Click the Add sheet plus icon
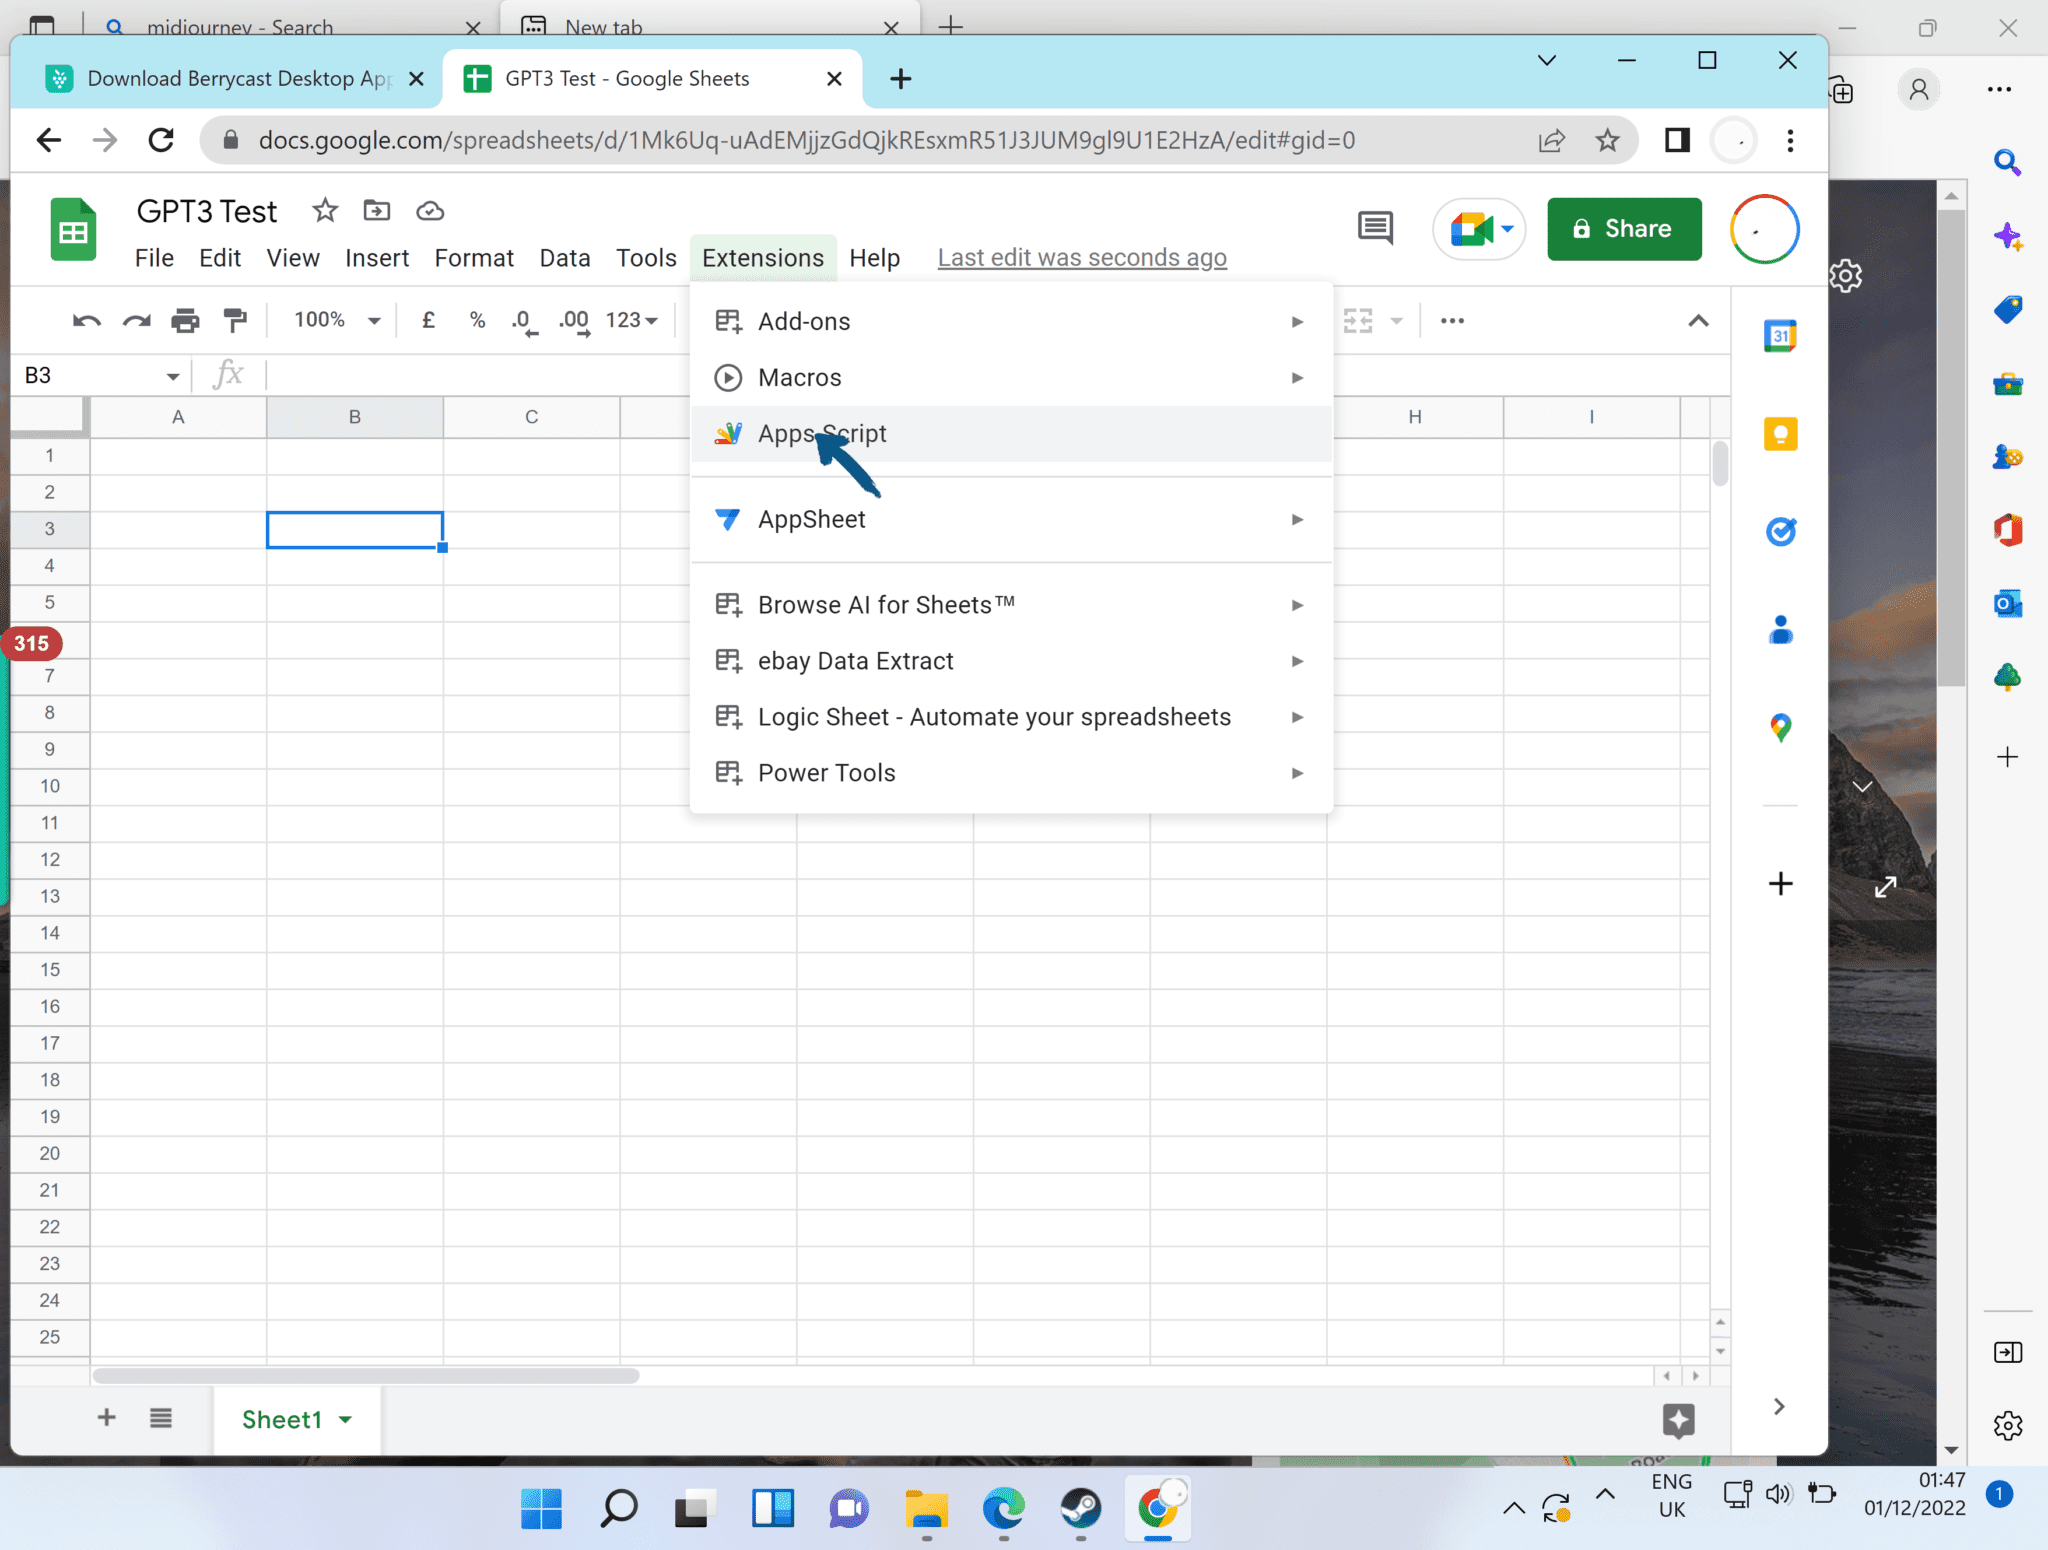The height and width of the screenshot is (1550, 2048). pos(106,1417)
